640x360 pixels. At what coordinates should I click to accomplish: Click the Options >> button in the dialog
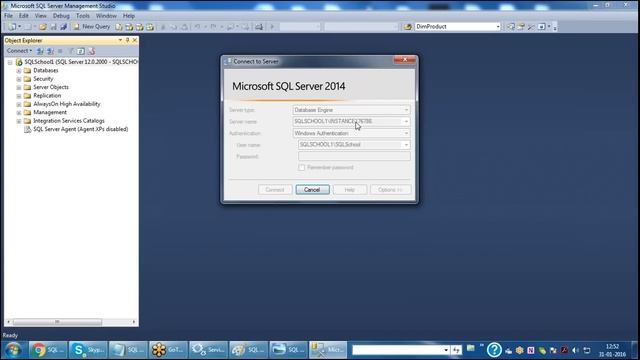tap(391, 190)
